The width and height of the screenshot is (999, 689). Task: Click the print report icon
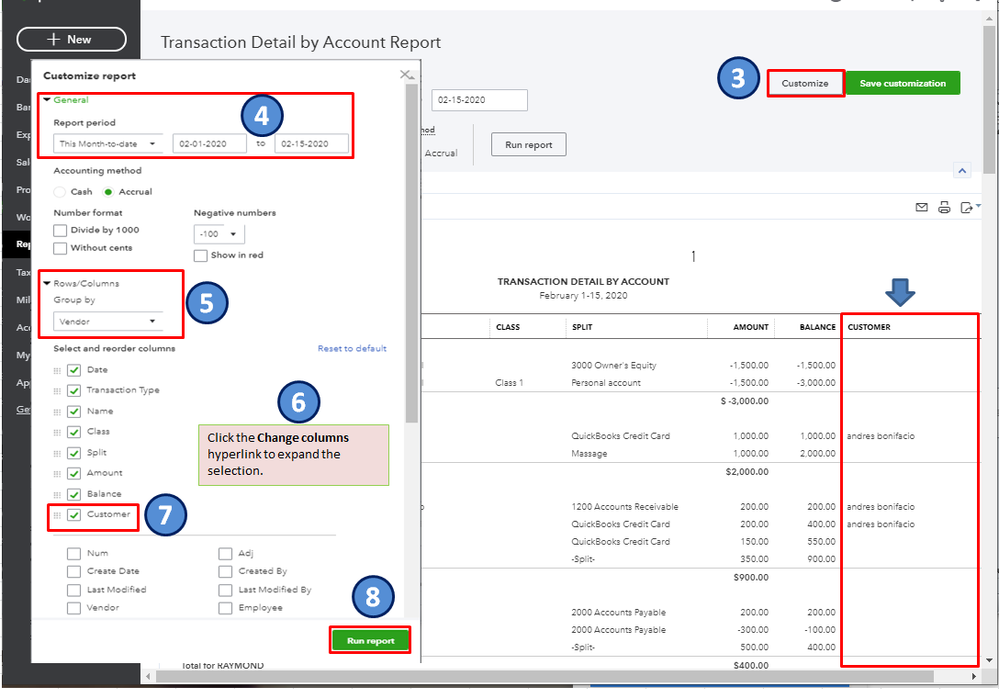pos(944,207)
